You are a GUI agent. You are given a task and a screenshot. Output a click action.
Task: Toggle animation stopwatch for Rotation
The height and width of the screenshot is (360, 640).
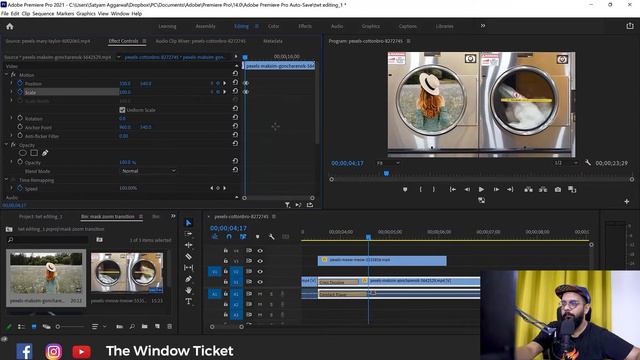point(20,118)
